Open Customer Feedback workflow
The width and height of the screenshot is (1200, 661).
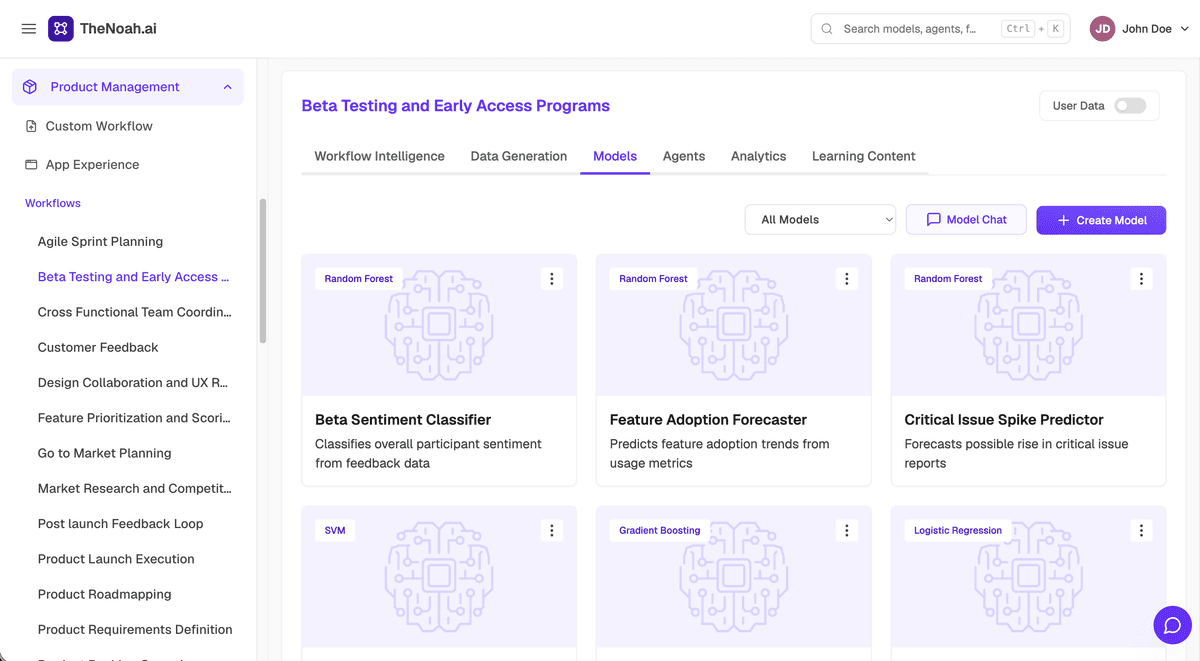click(98, 347)
